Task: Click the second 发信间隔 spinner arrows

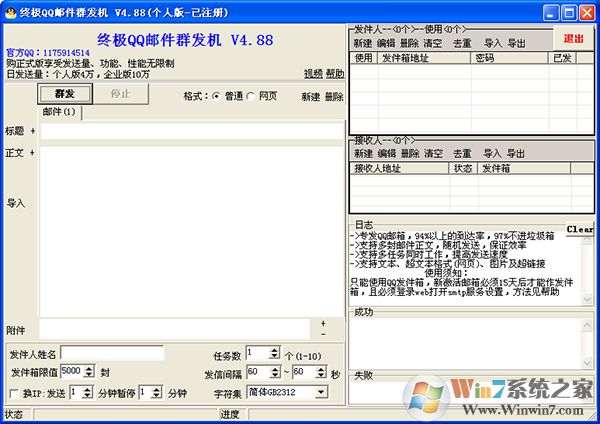Action: pyautogui.click(x=321, y=372)
